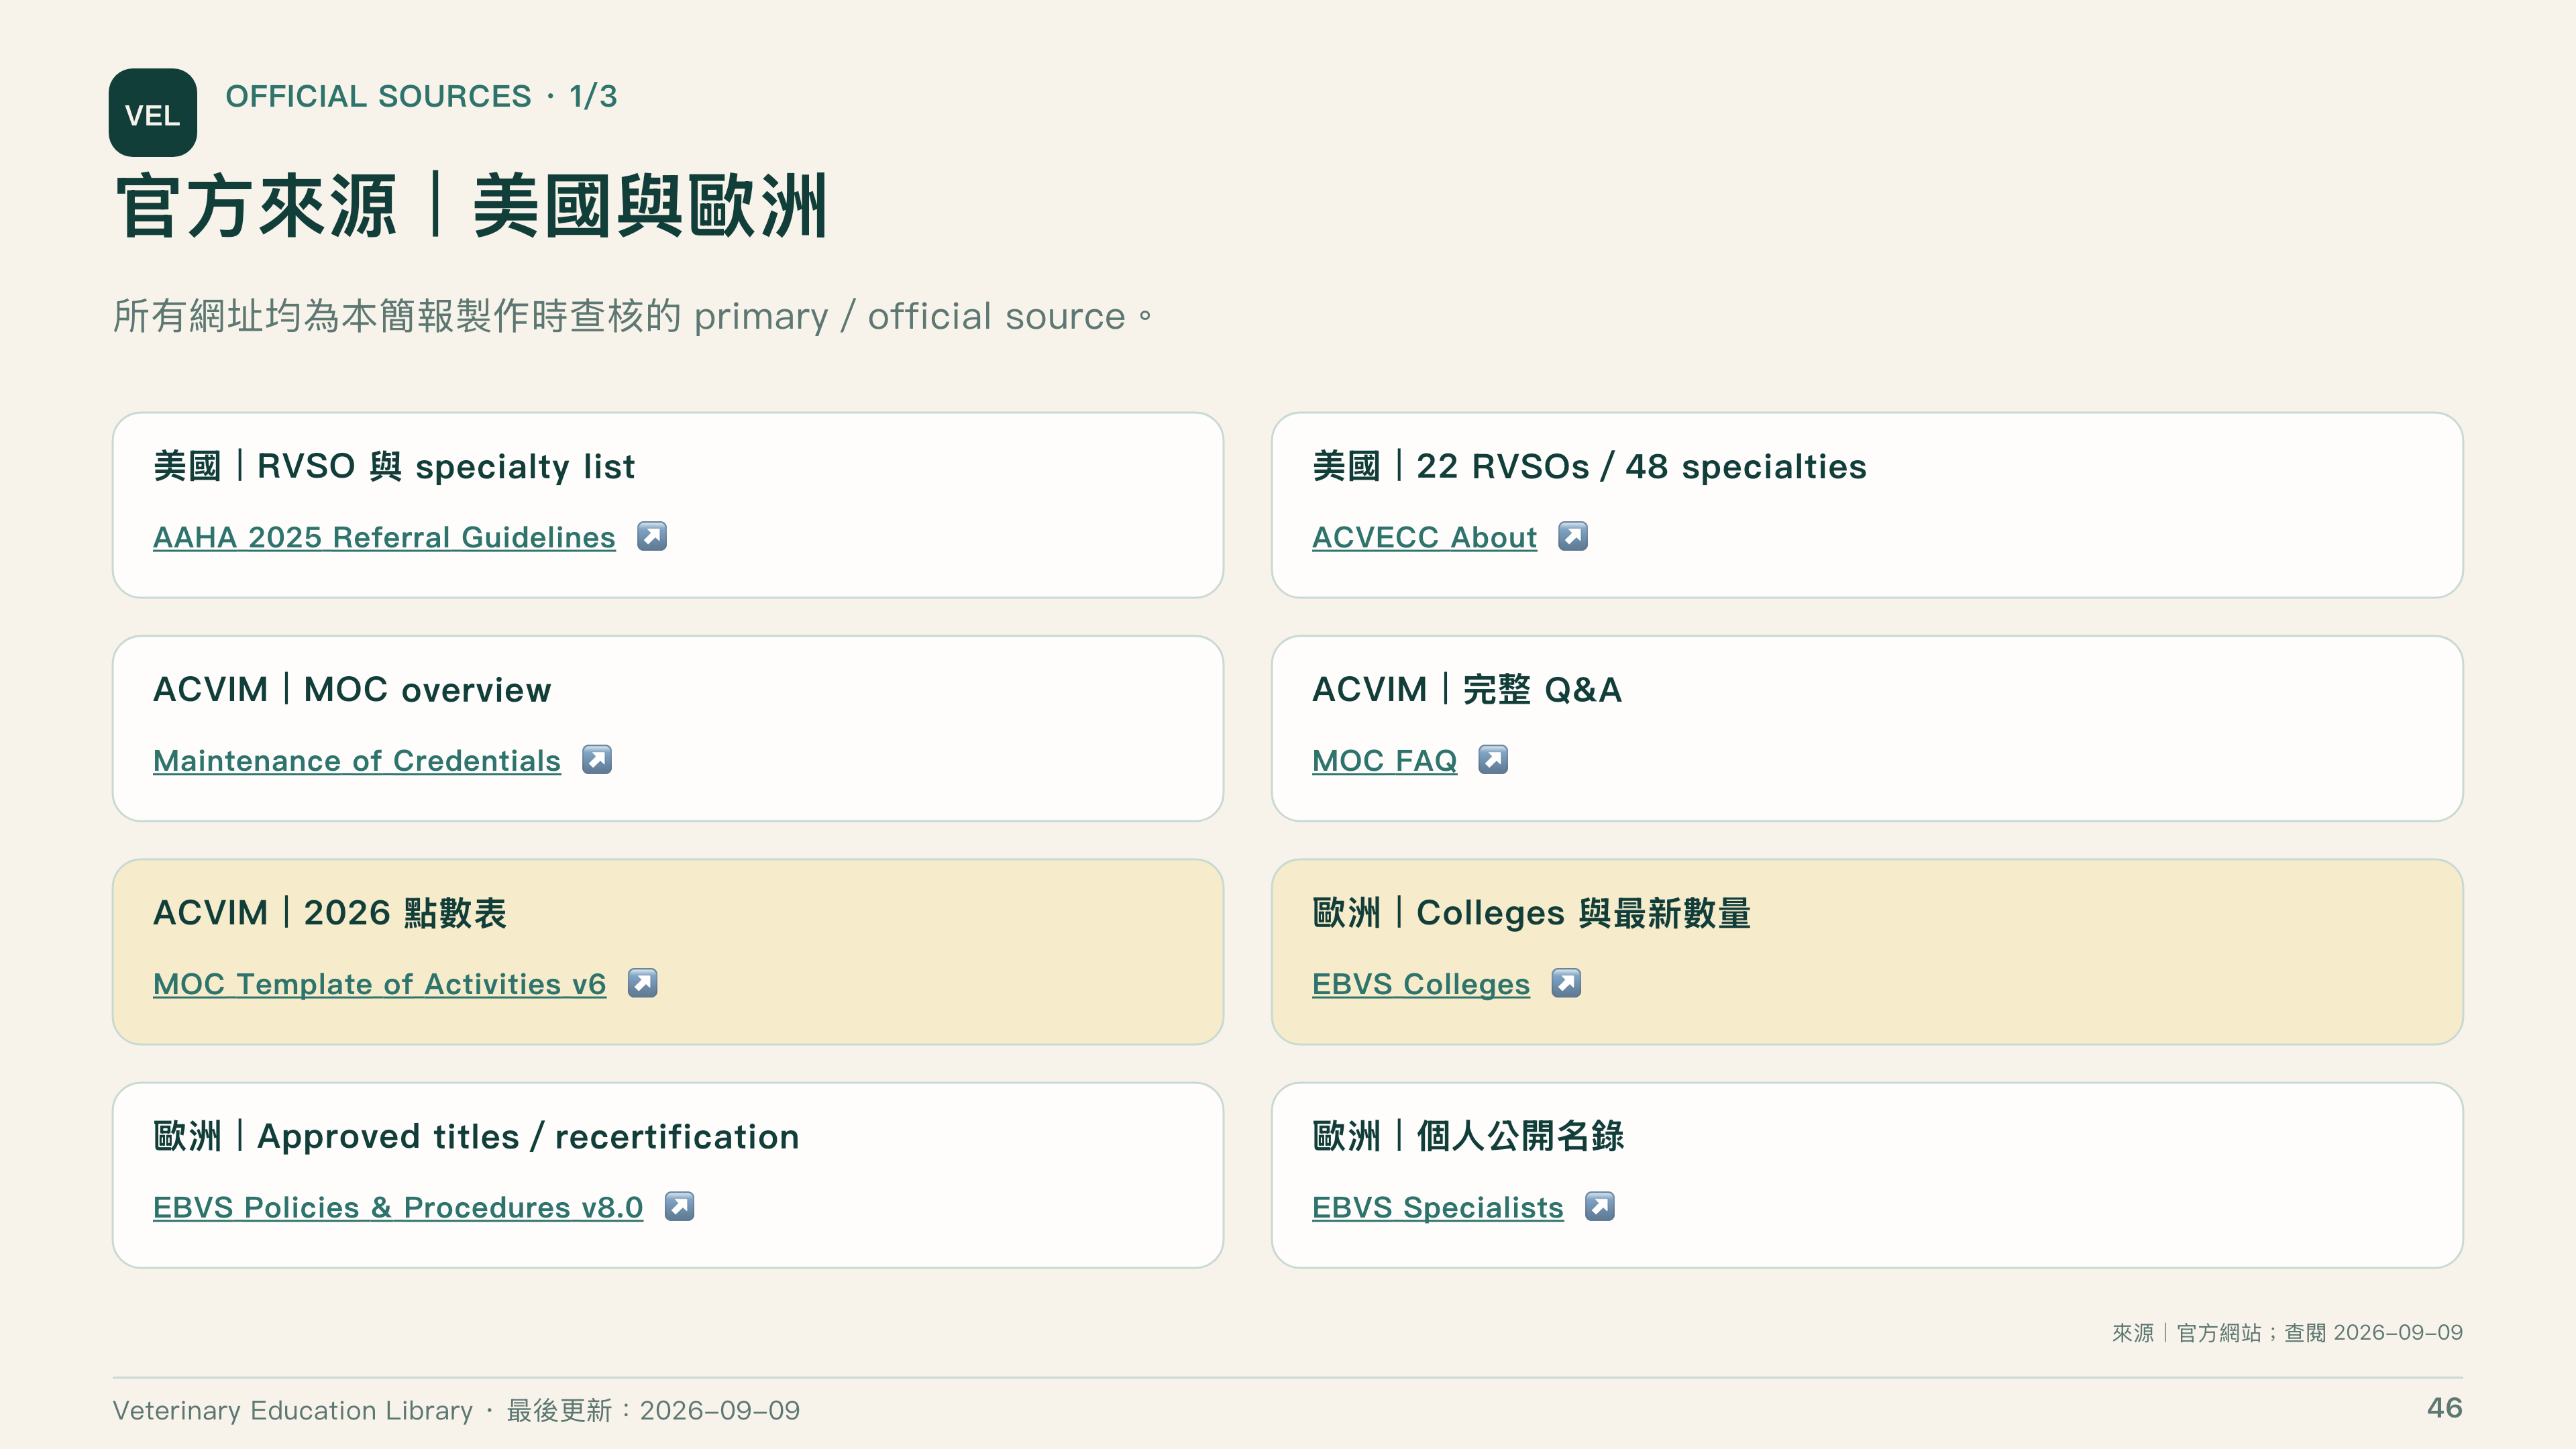The image size is (2576, 1449).
Task: Click '歐洲｜Approved titles / recertification' heading
Action: coord(476,1136)
